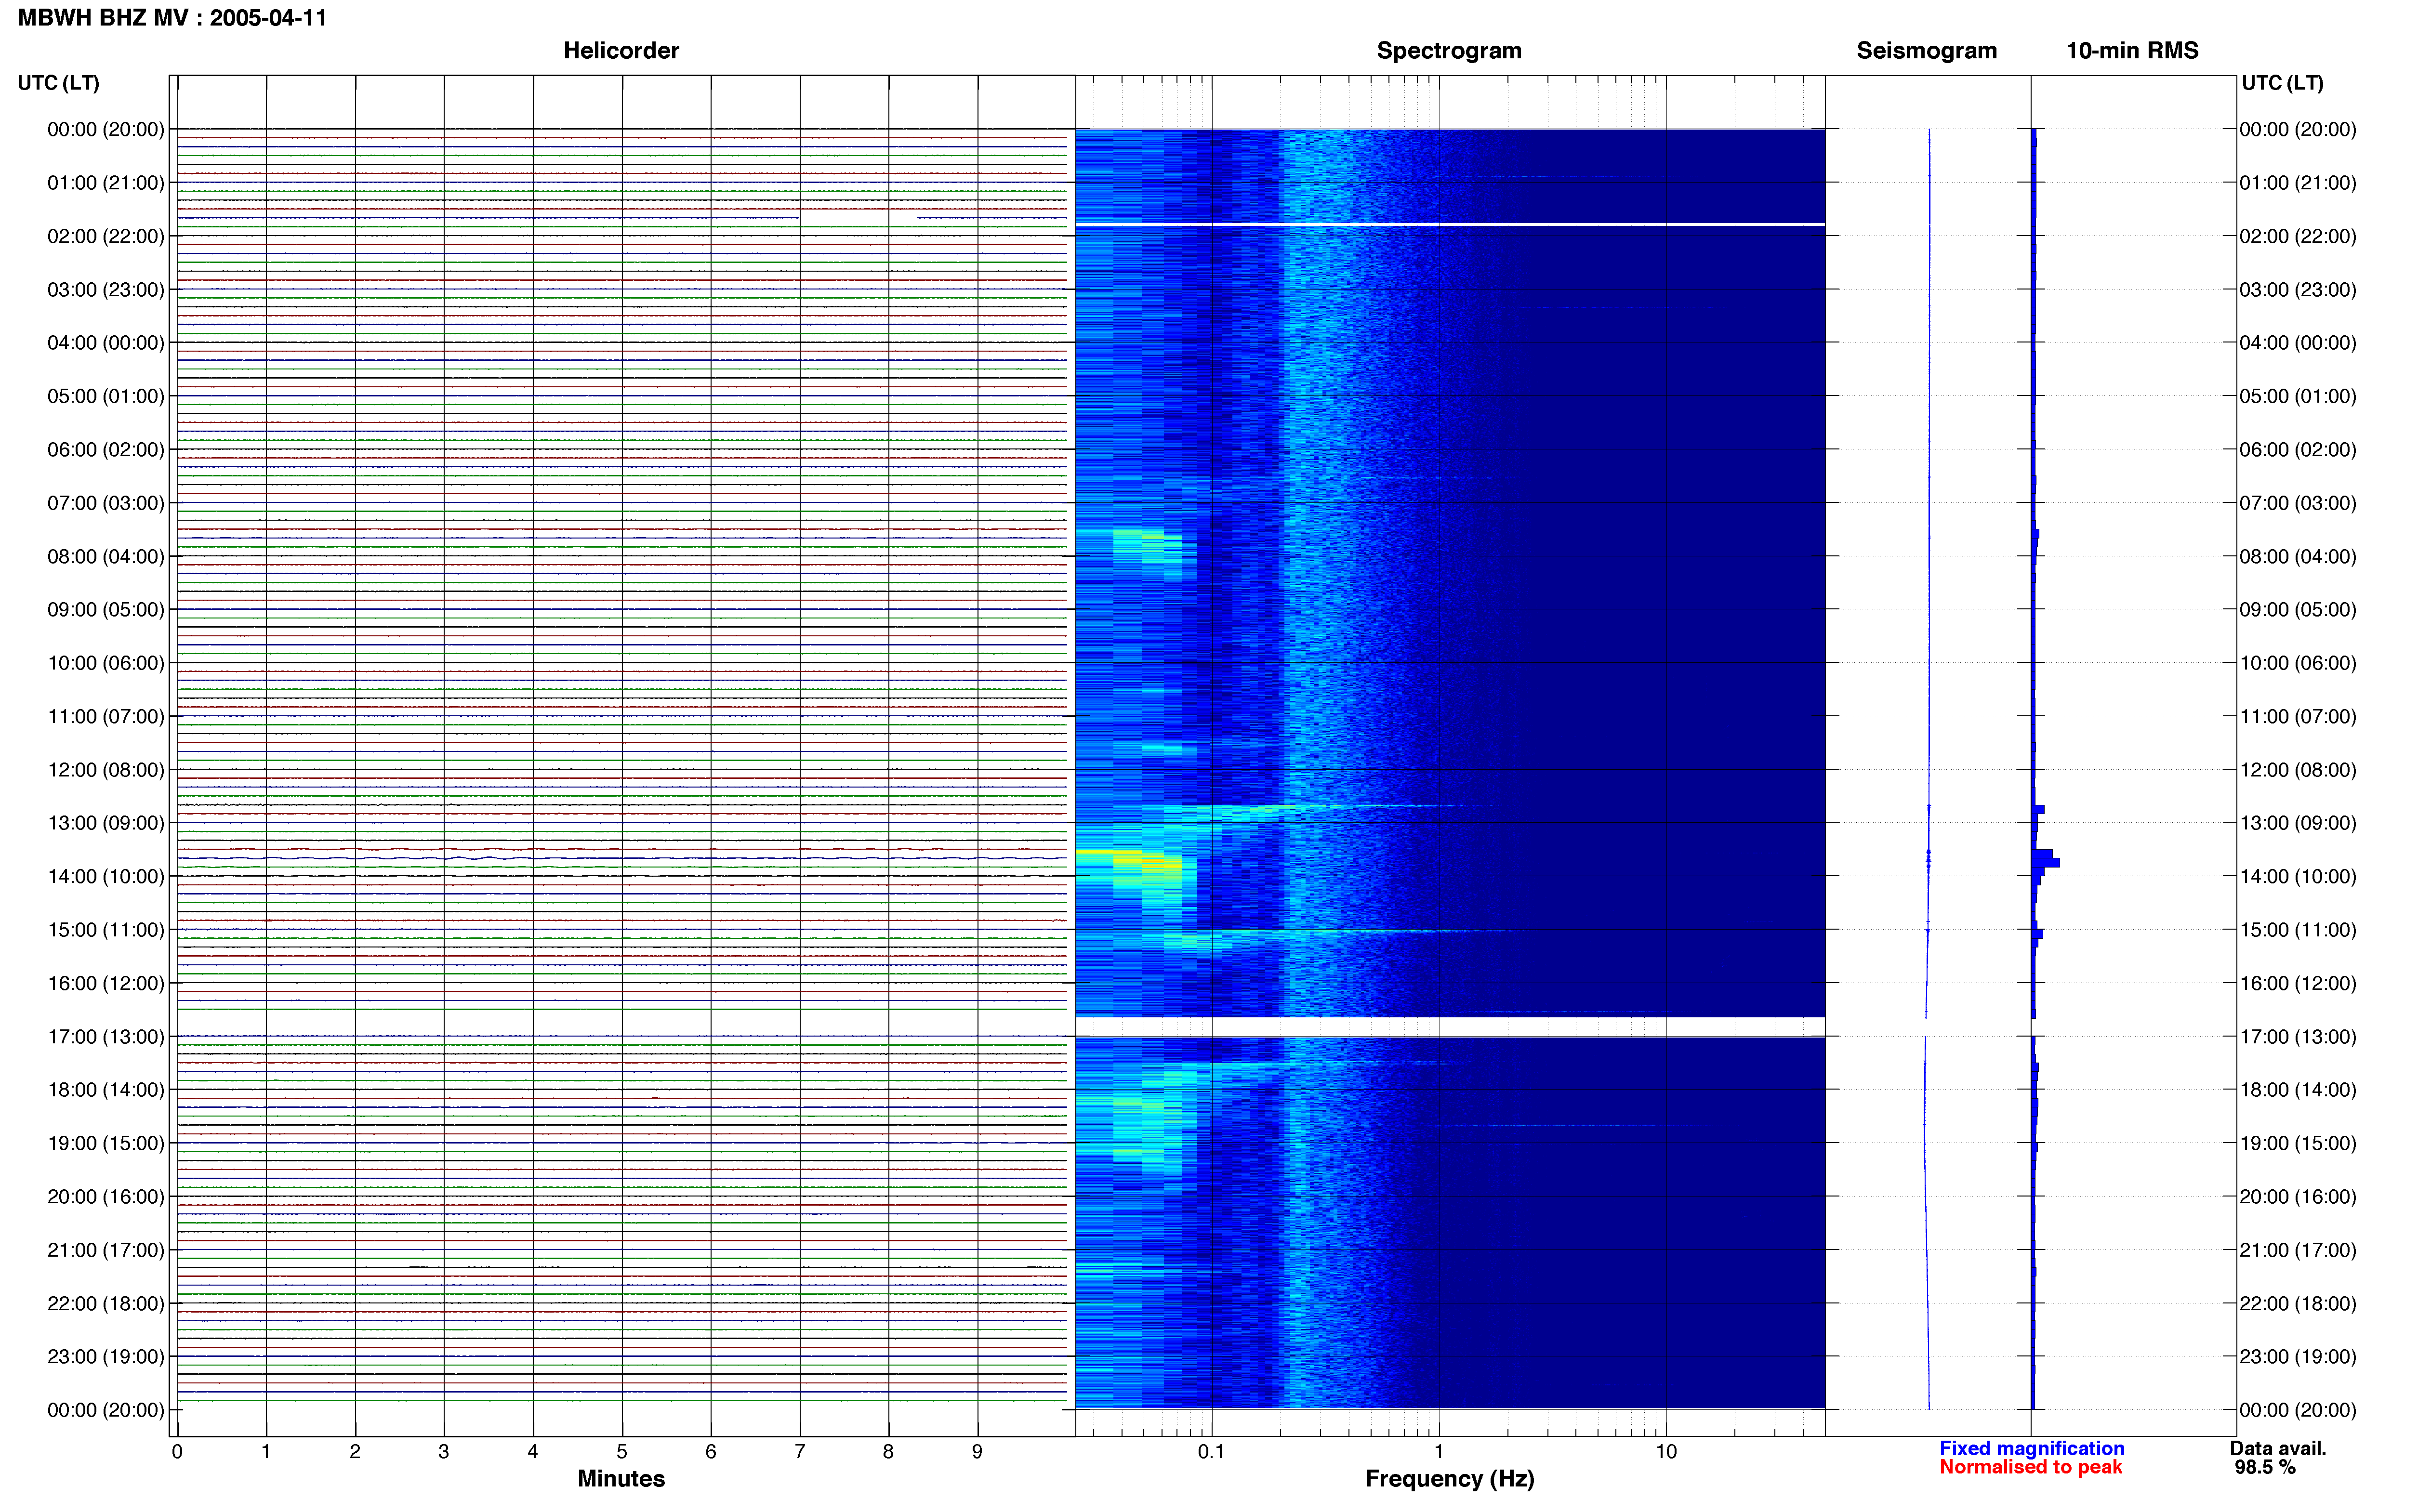Image resolution: width=2418 pixels, height=1512 pixels.
Task: Click the 7 tick on the Minutes axis
Action: [800, 1451]
